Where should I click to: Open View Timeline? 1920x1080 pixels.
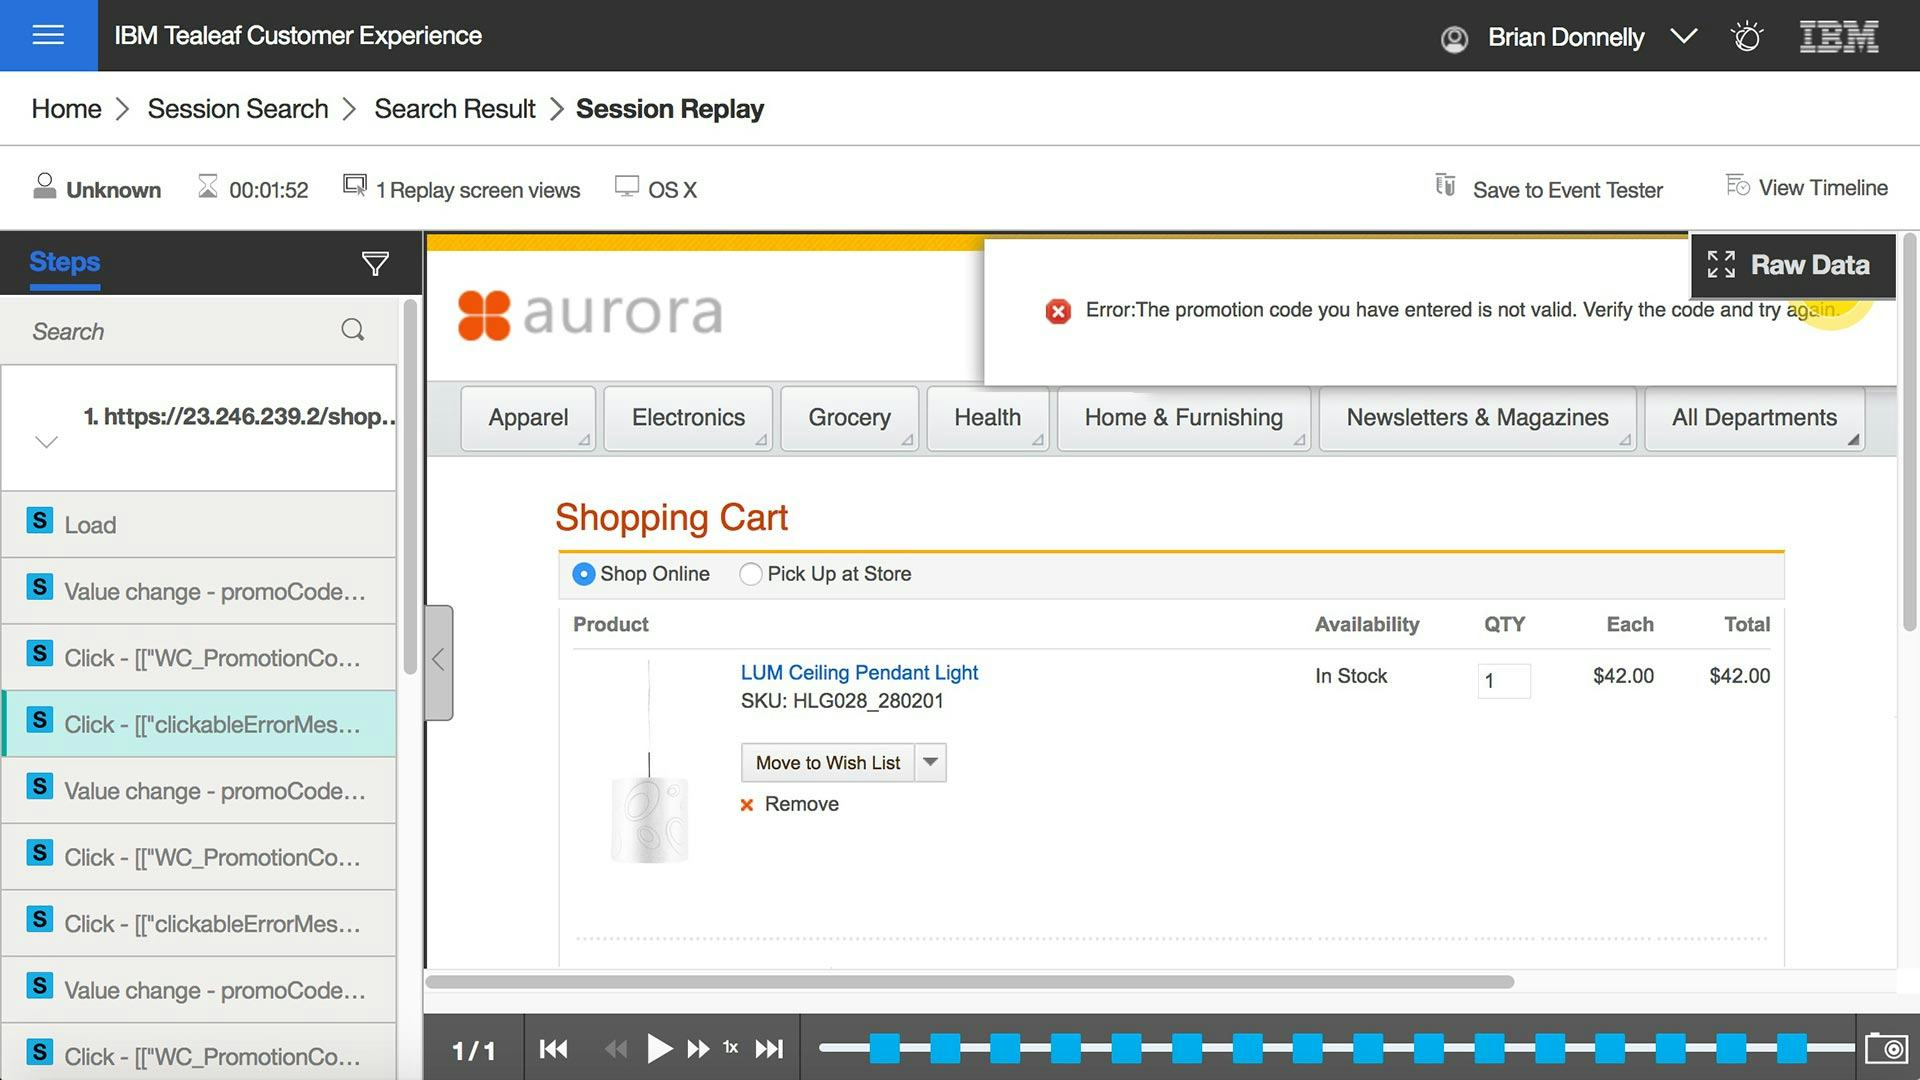tap(1806, 187)
